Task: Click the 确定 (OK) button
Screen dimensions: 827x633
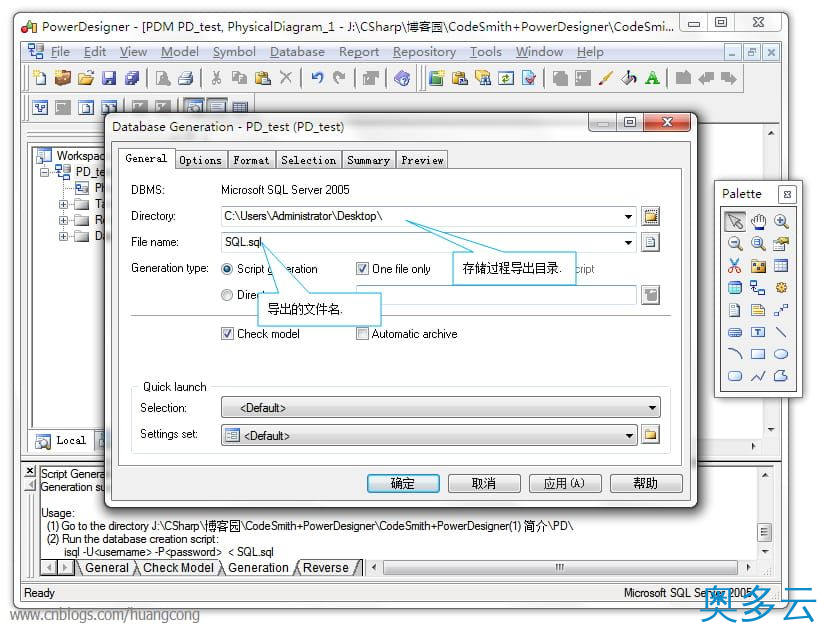Action: click(x=403, y=483)
